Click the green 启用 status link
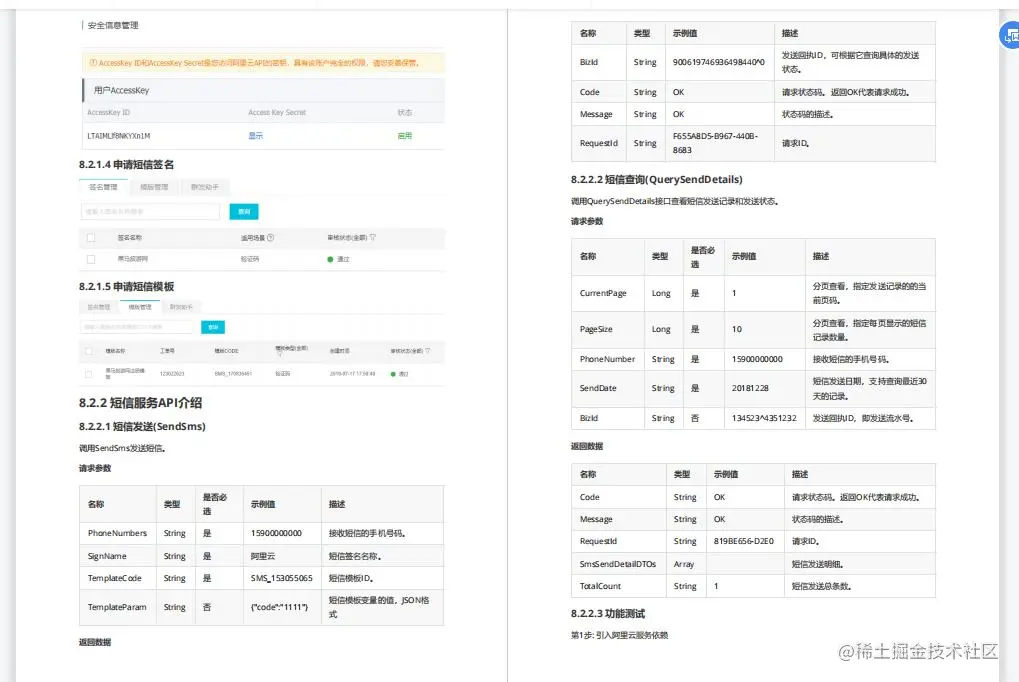This screenshot has height=682, width=1019. coord(404,136)
